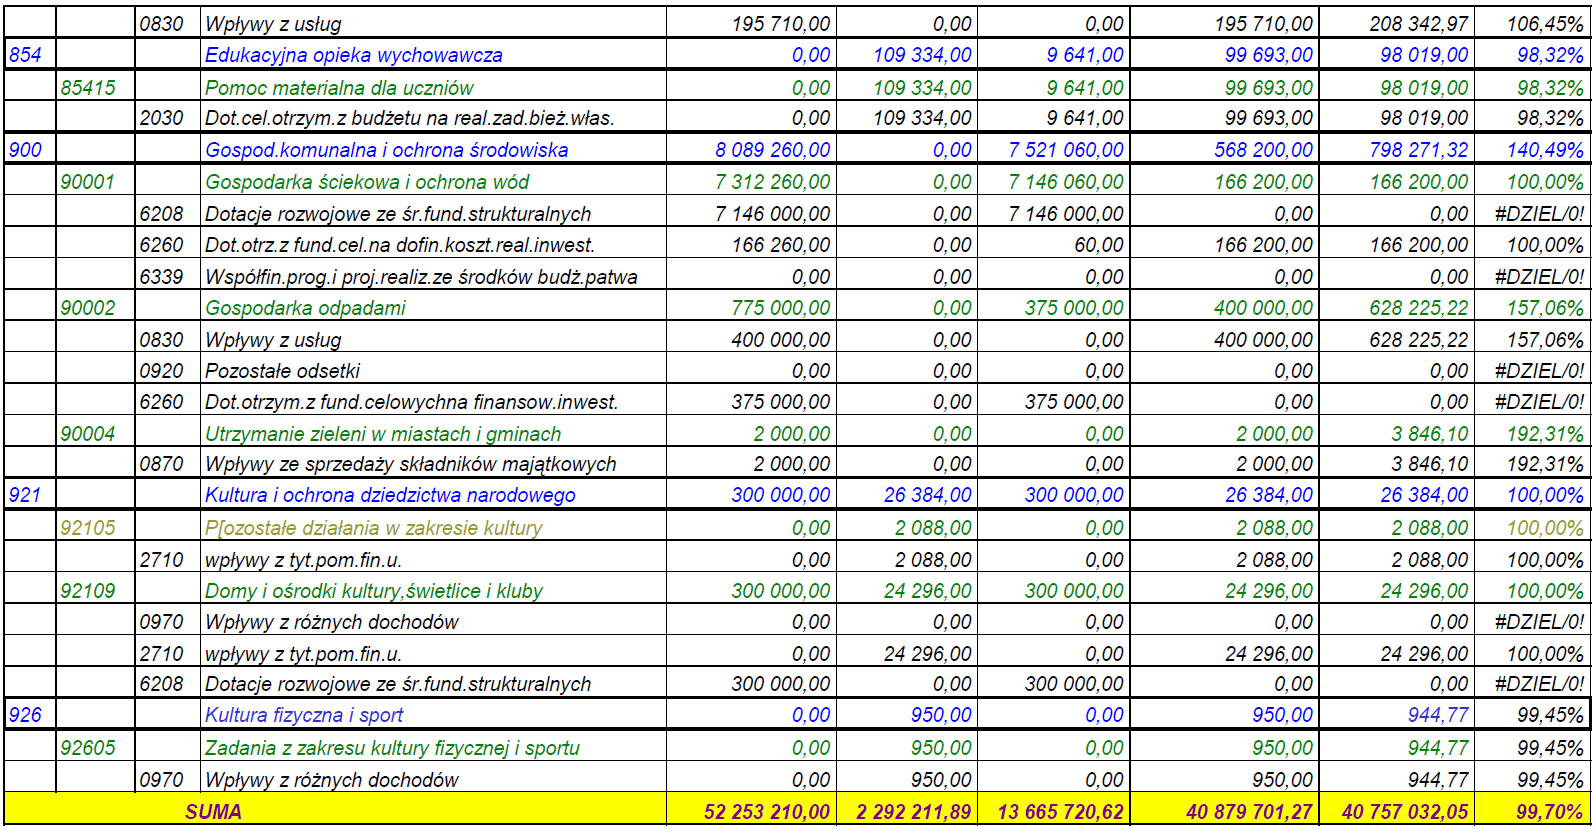This screenshot has height=829, width=1594.
Task: Click section code 900
Action: 26,150
